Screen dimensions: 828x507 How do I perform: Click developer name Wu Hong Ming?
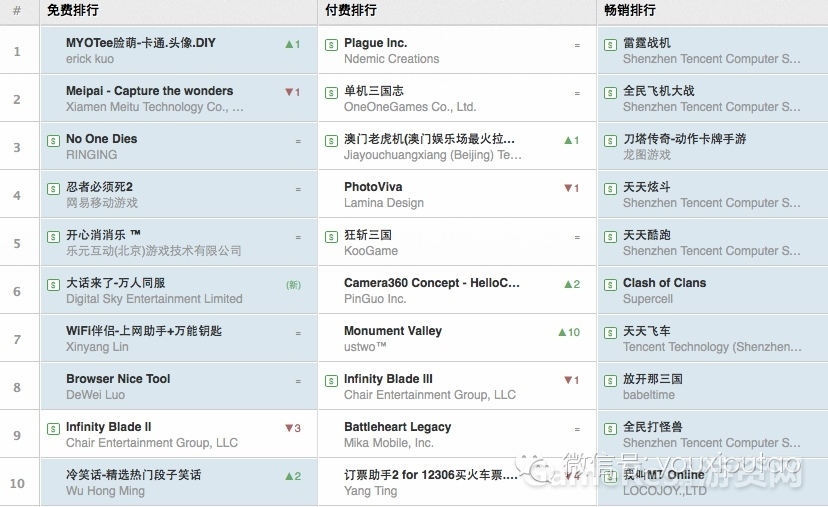click(x=105, y=491)
